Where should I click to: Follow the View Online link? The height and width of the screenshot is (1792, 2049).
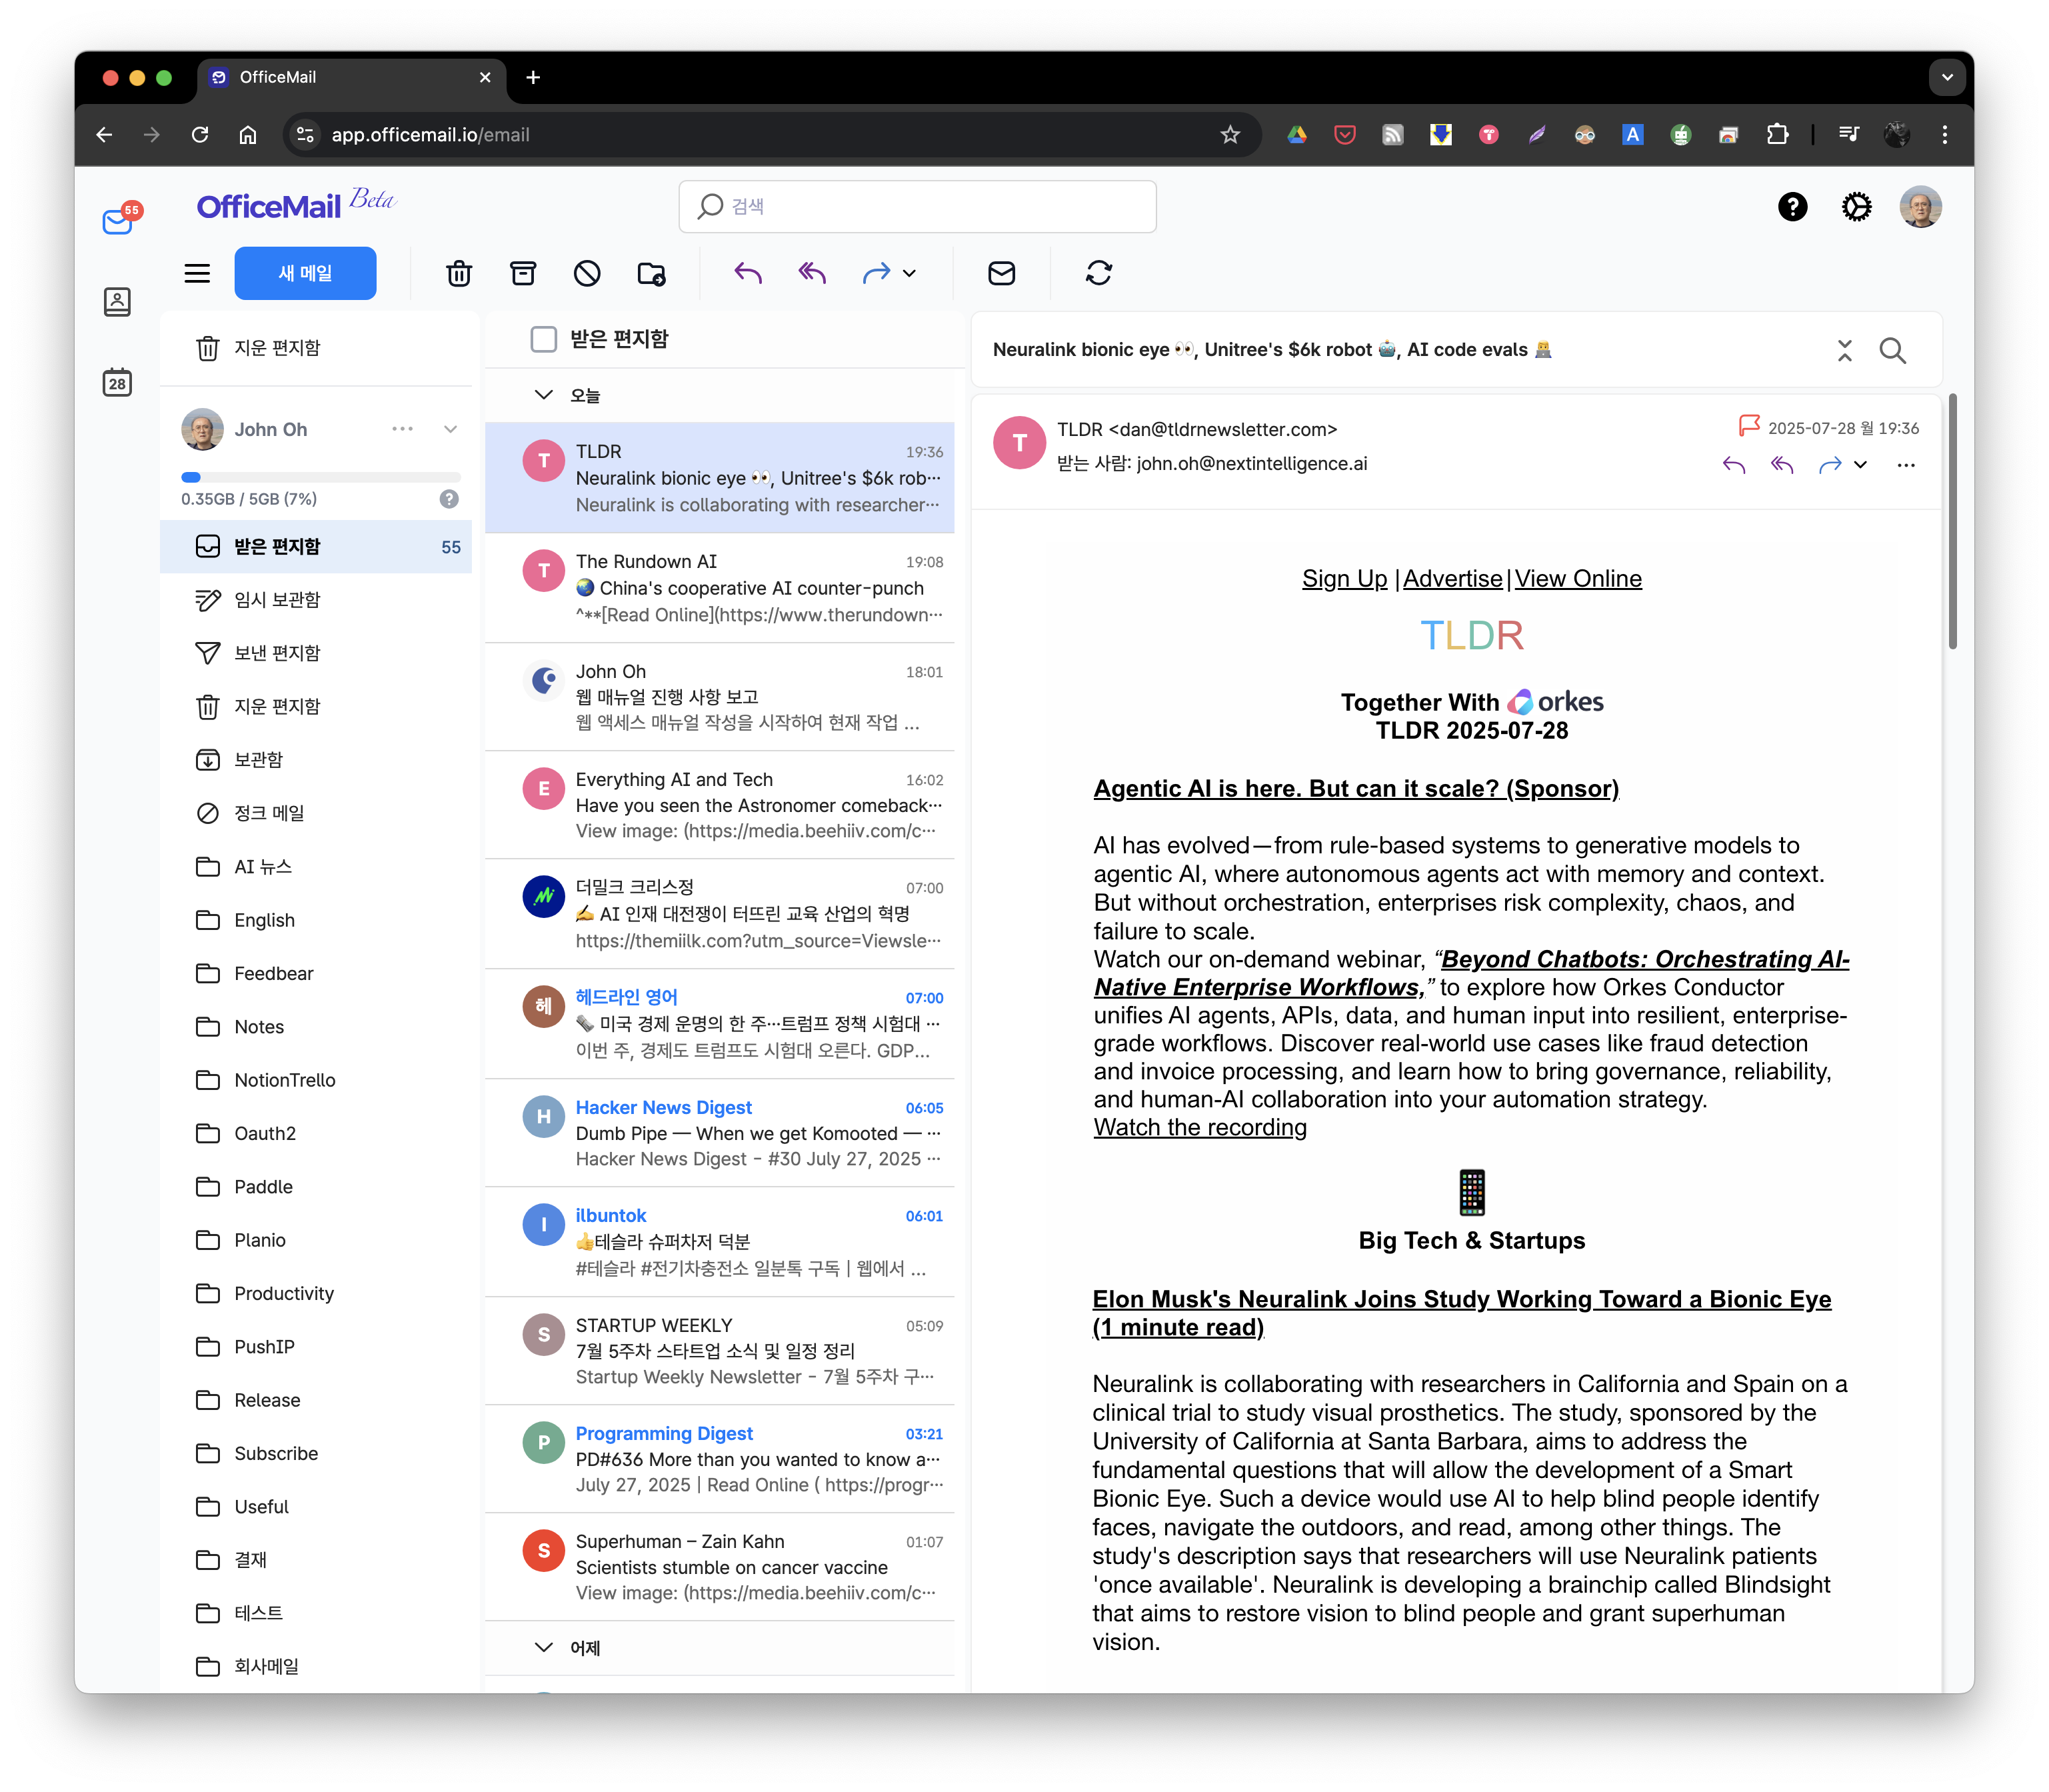pos(1578,579)
